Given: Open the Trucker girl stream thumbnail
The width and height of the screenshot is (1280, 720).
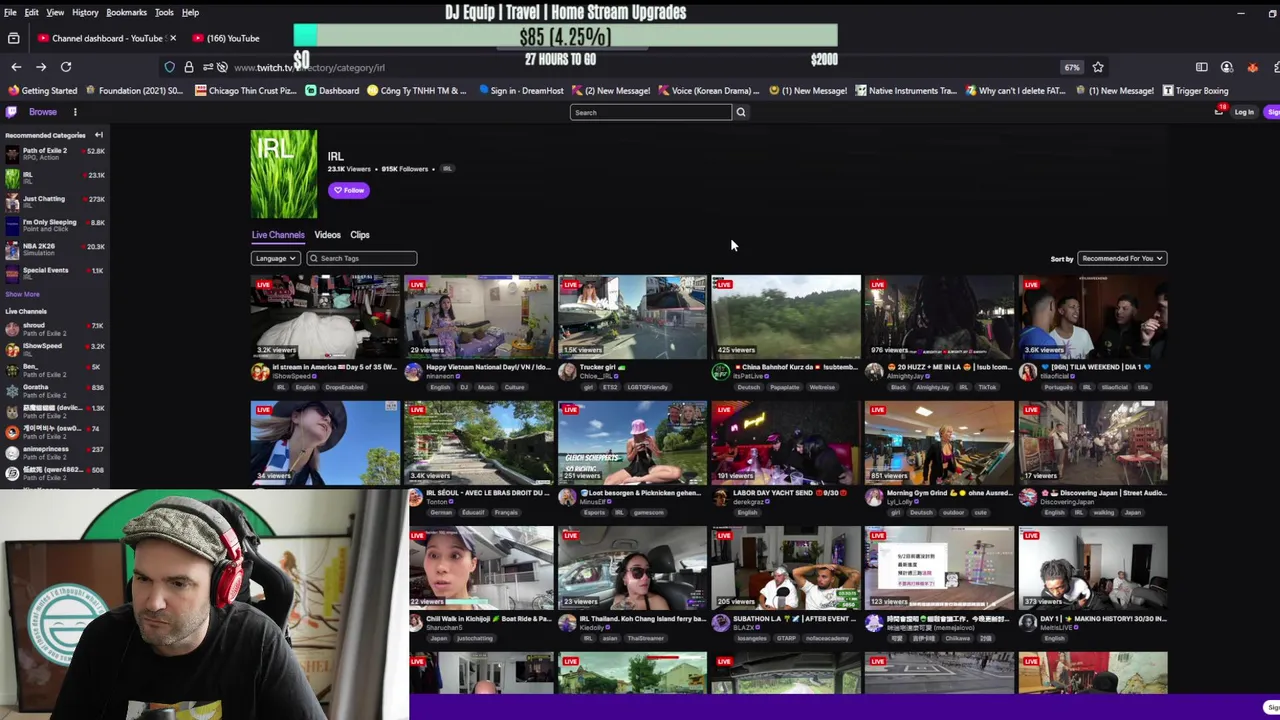Looking at the screenshot, I should point(632,317).
